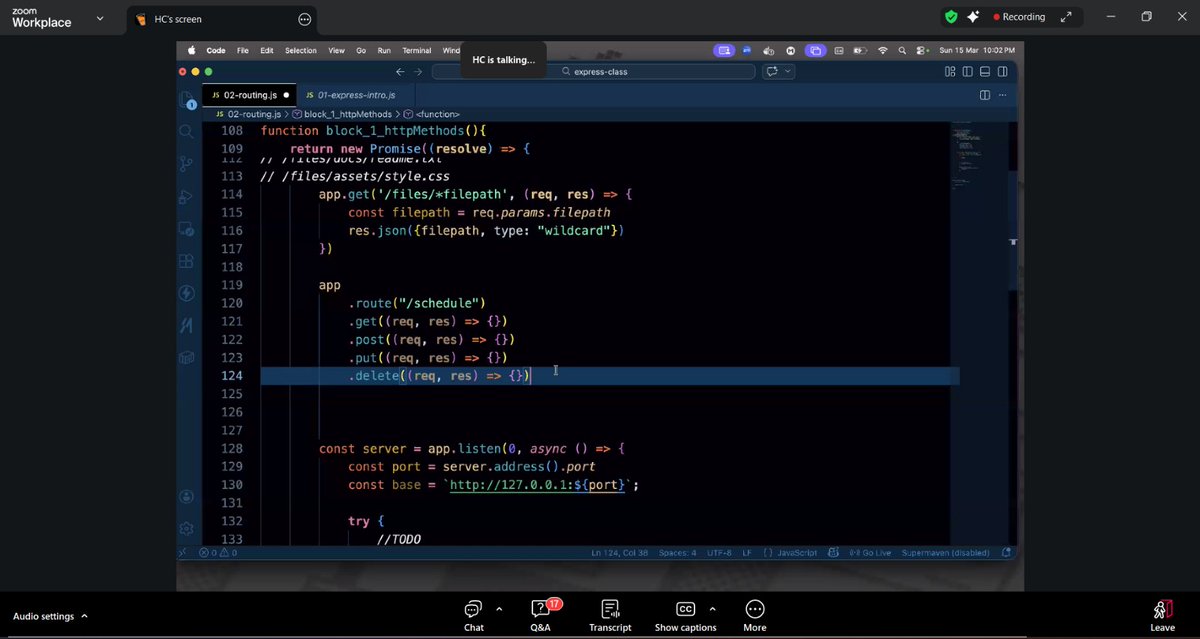Open the Manage gear in VS Code
Image resolution: width=1200 pixels, height=639 pixels.
186,528
